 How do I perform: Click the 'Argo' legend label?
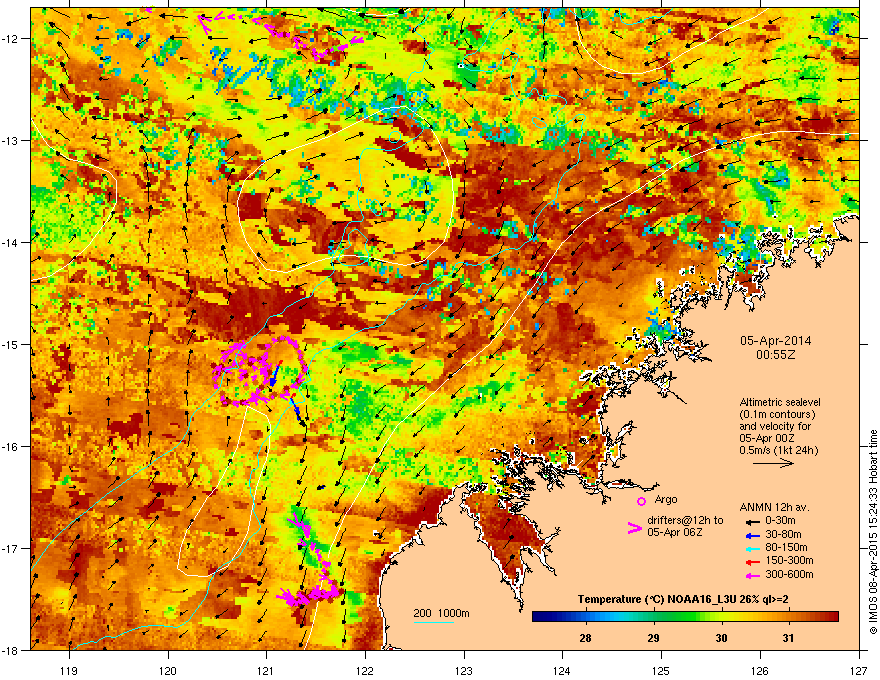click(x=666, y=499)
